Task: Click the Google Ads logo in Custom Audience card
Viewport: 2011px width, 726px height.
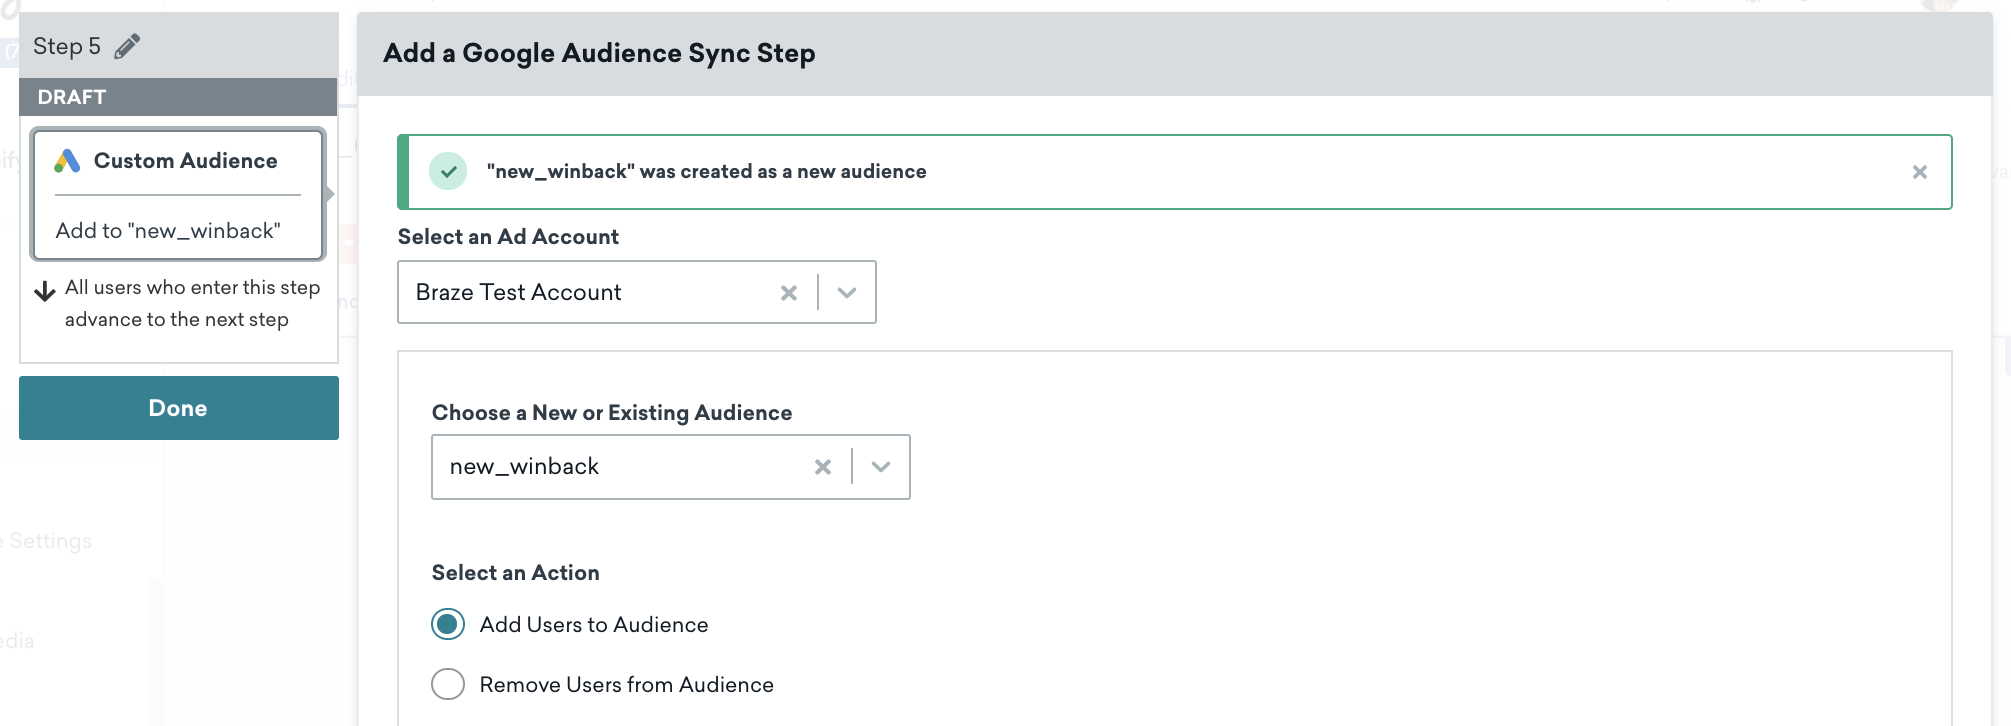Action: pos(67,161)
